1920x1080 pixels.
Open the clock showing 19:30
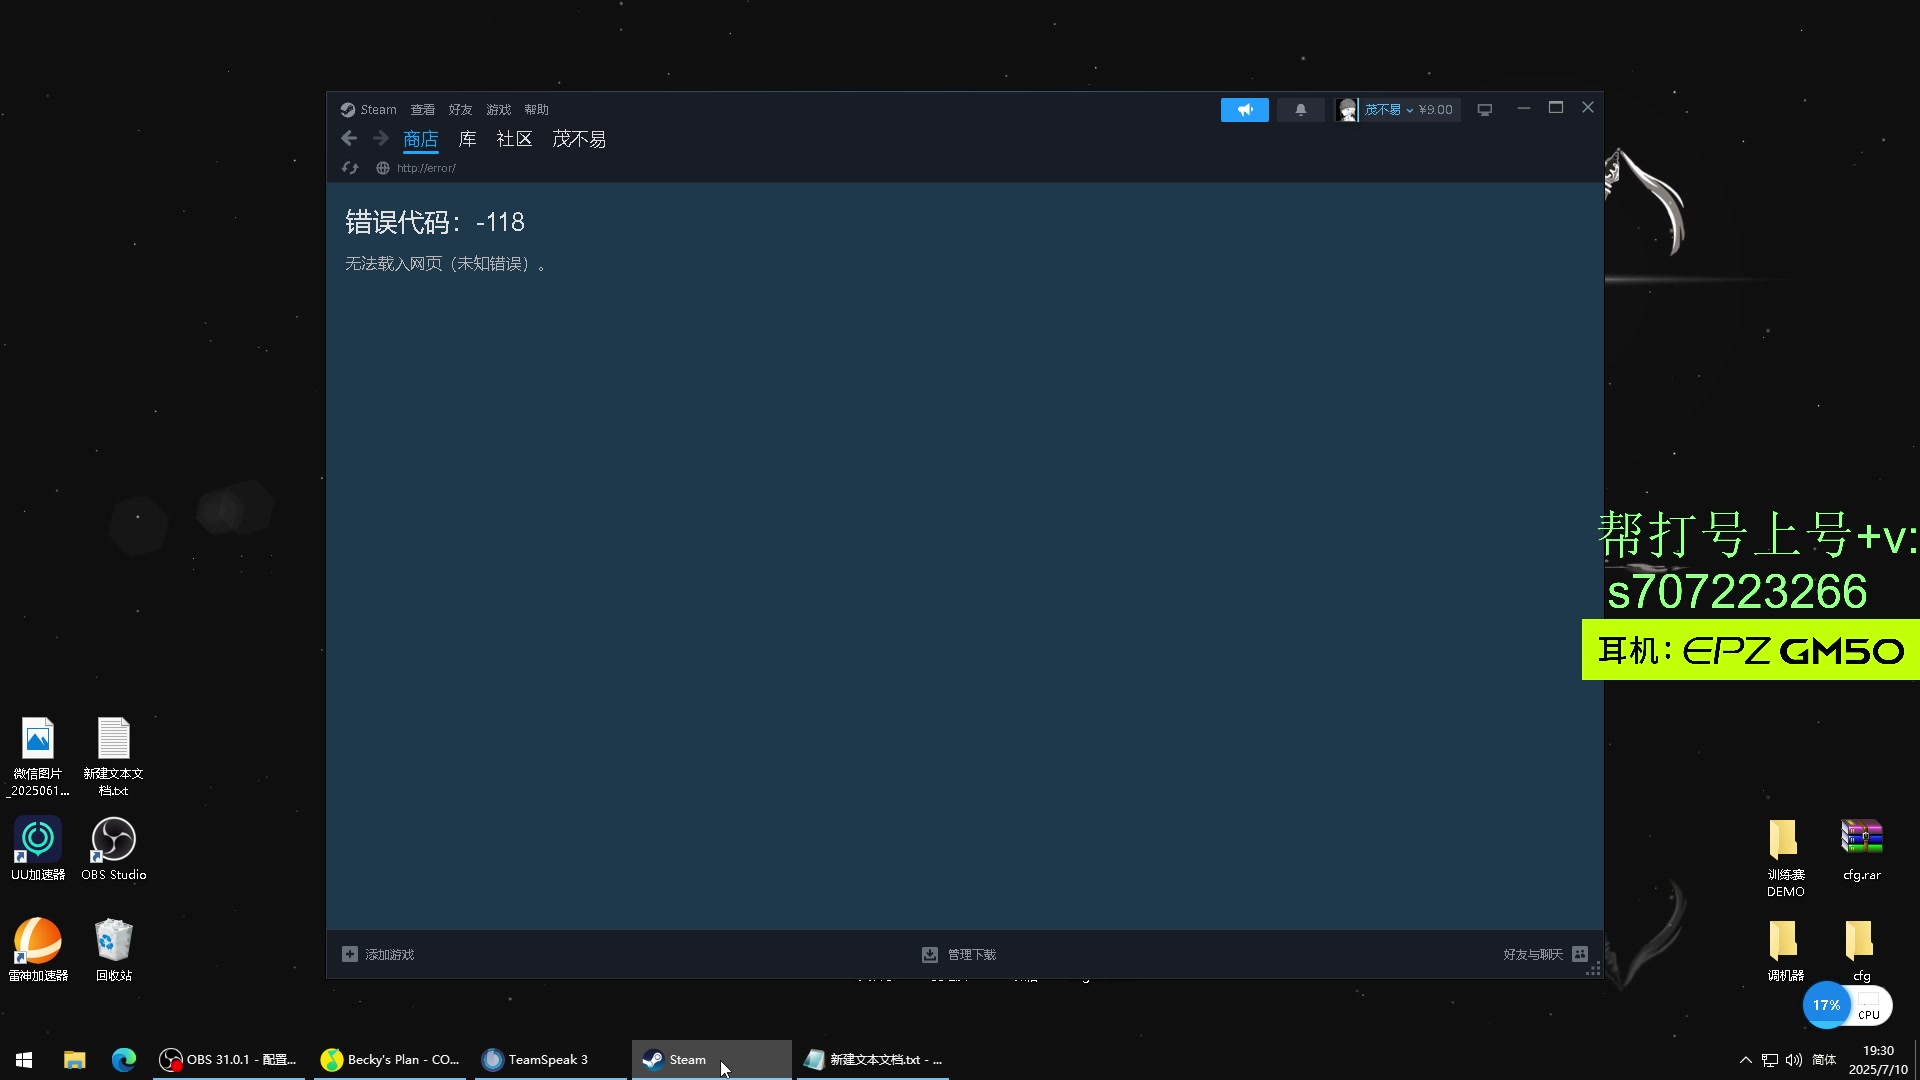[1878, 1060]
